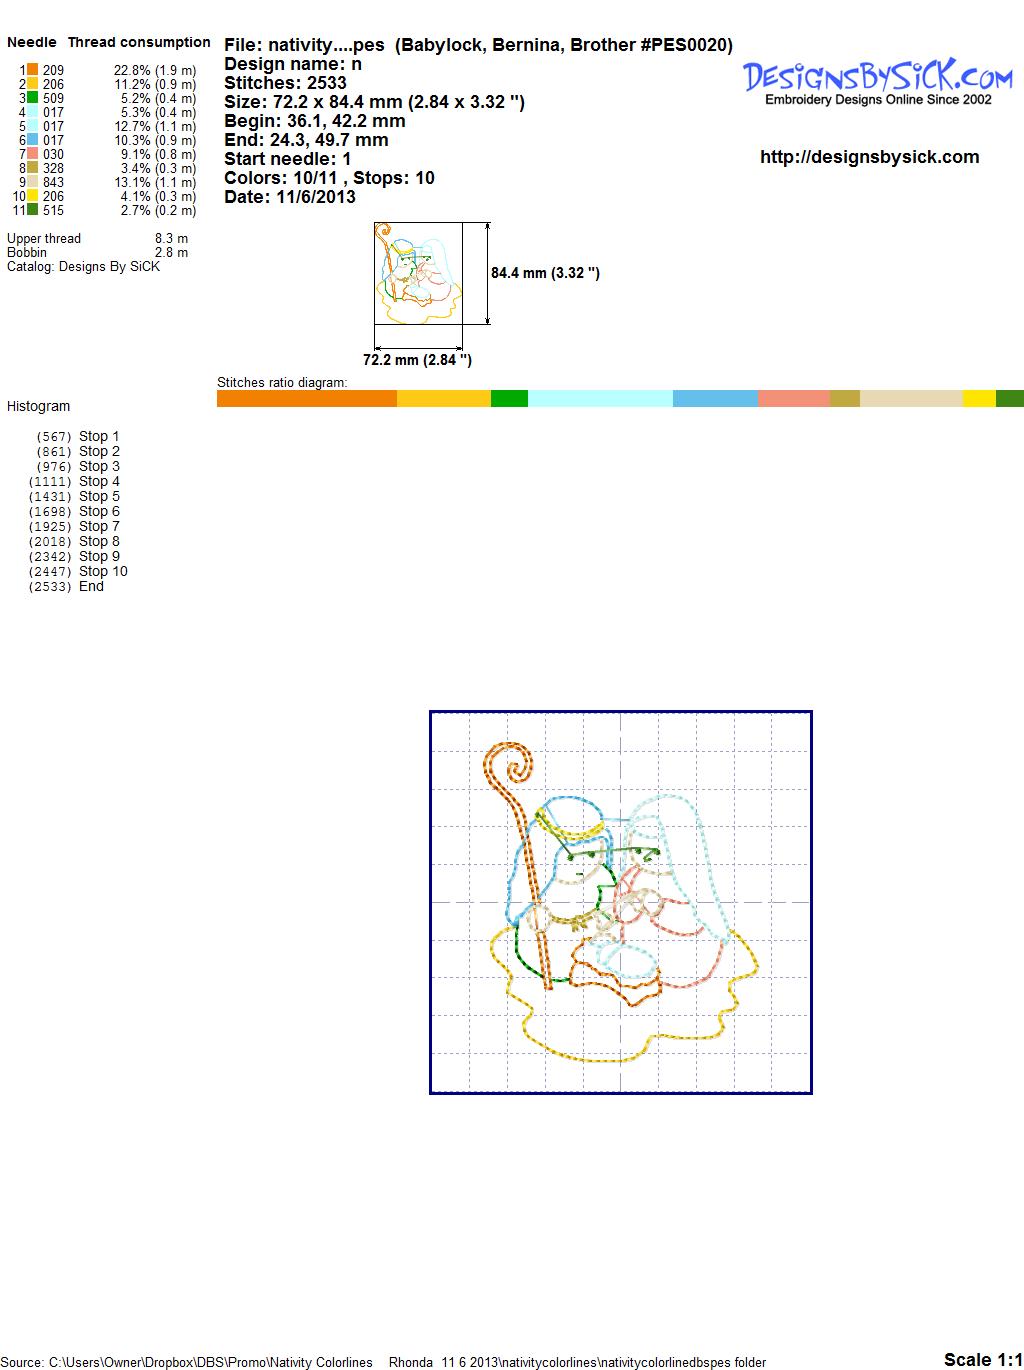This screenshot has height=1370, width=1024.
Task: Select needle 1 orange thread swatch
Action: coord(33,70)
